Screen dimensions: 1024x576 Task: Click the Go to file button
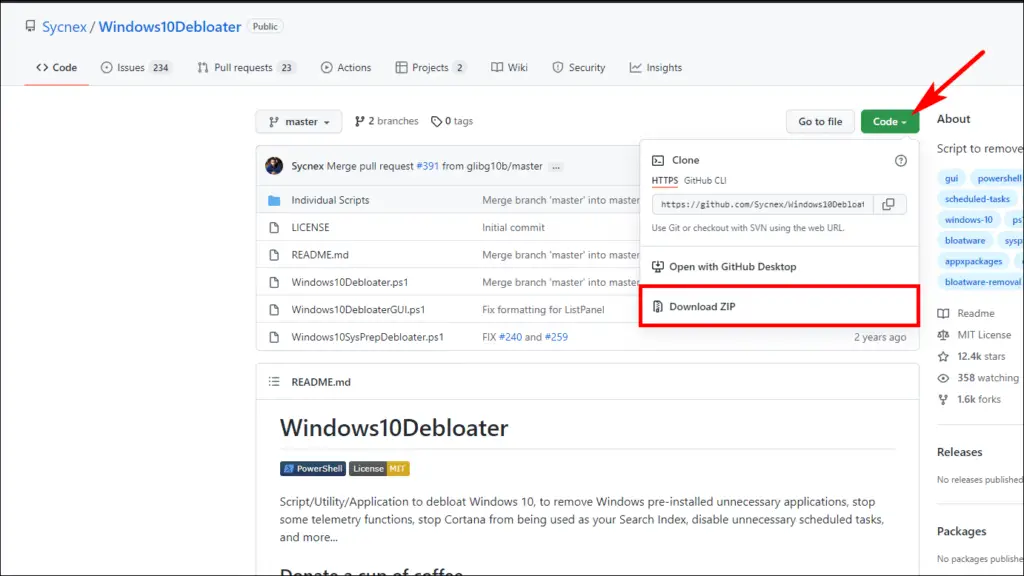coord(820,121)
